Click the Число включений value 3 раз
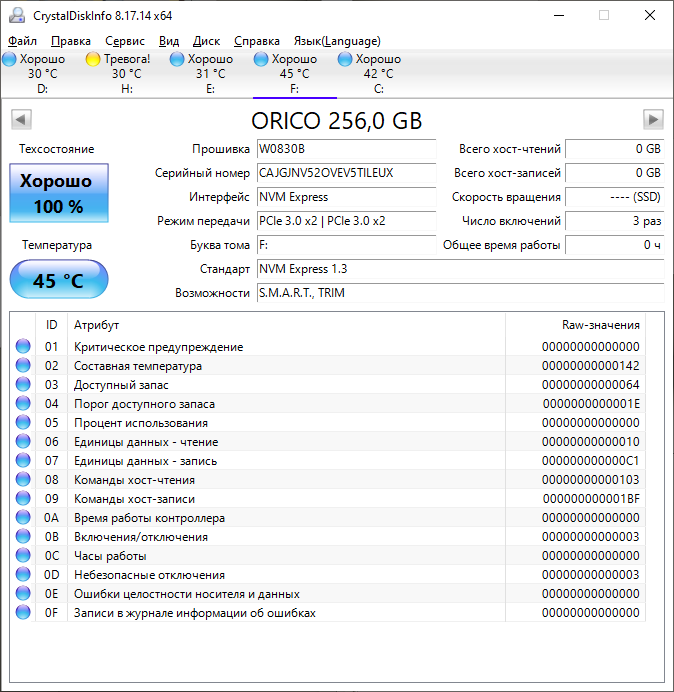Viewport: 674px width, 692px height. point(614,221)
